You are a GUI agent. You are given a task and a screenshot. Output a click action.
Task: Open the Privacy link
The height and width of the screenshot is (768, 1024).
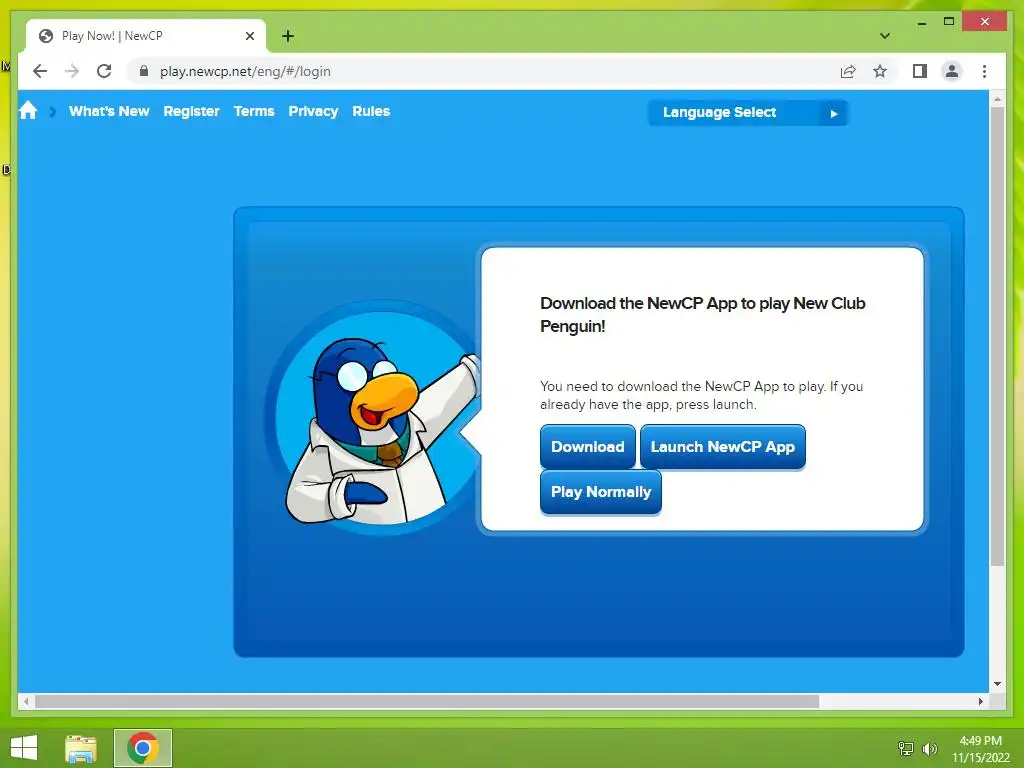point(313,111)
